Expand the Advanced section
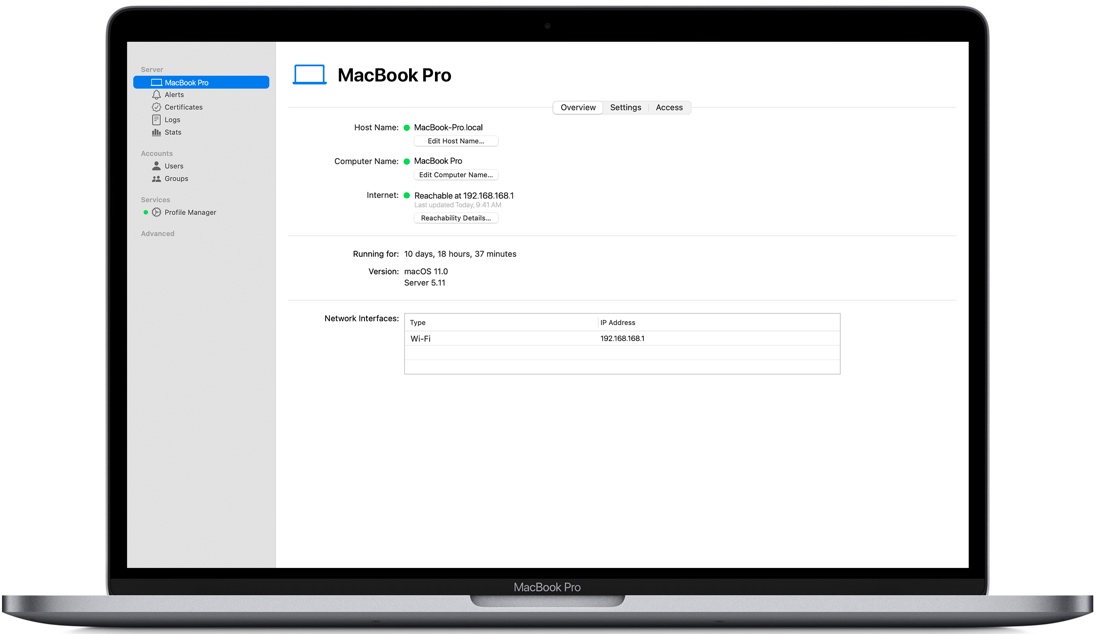This screenshot has width=1096, height=634. (x=158, y=233)
